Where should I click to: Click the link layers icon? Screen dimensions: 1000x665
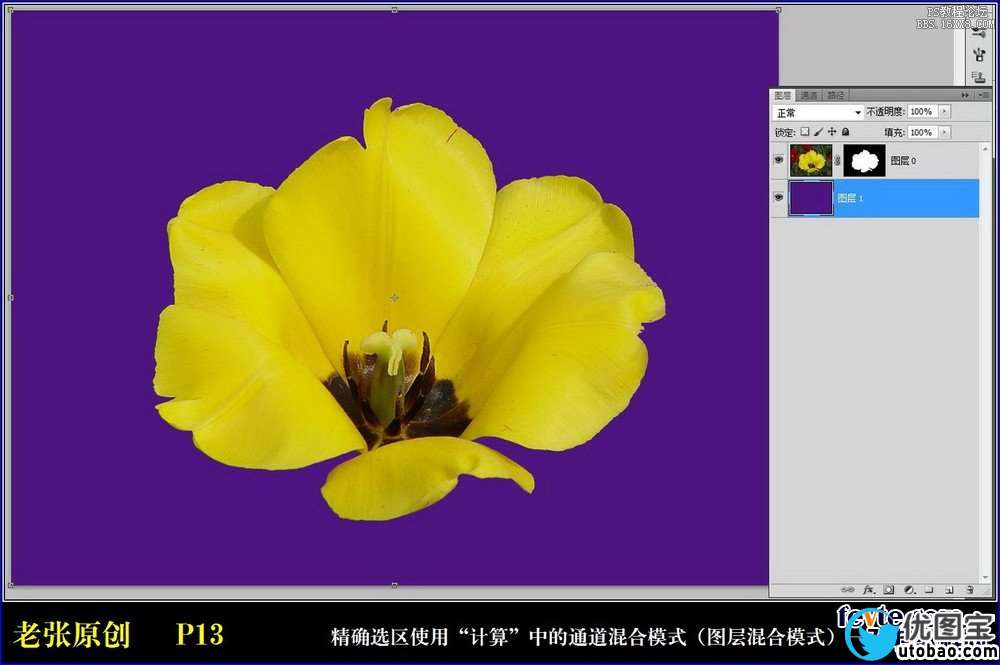[849, 590]
